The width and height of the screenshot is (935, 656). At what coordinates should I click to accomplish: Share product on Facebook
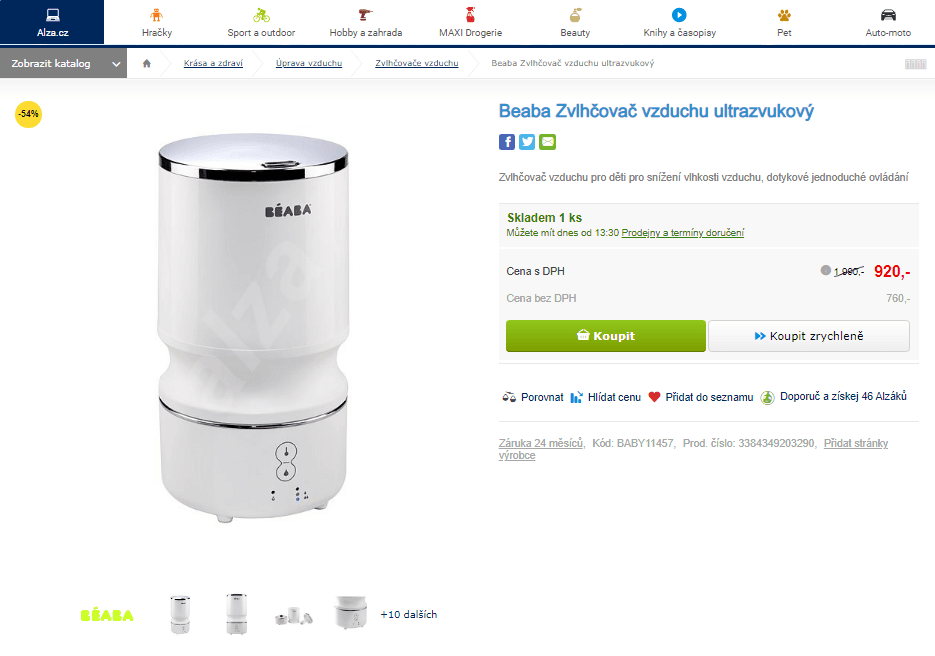[507, 142]
